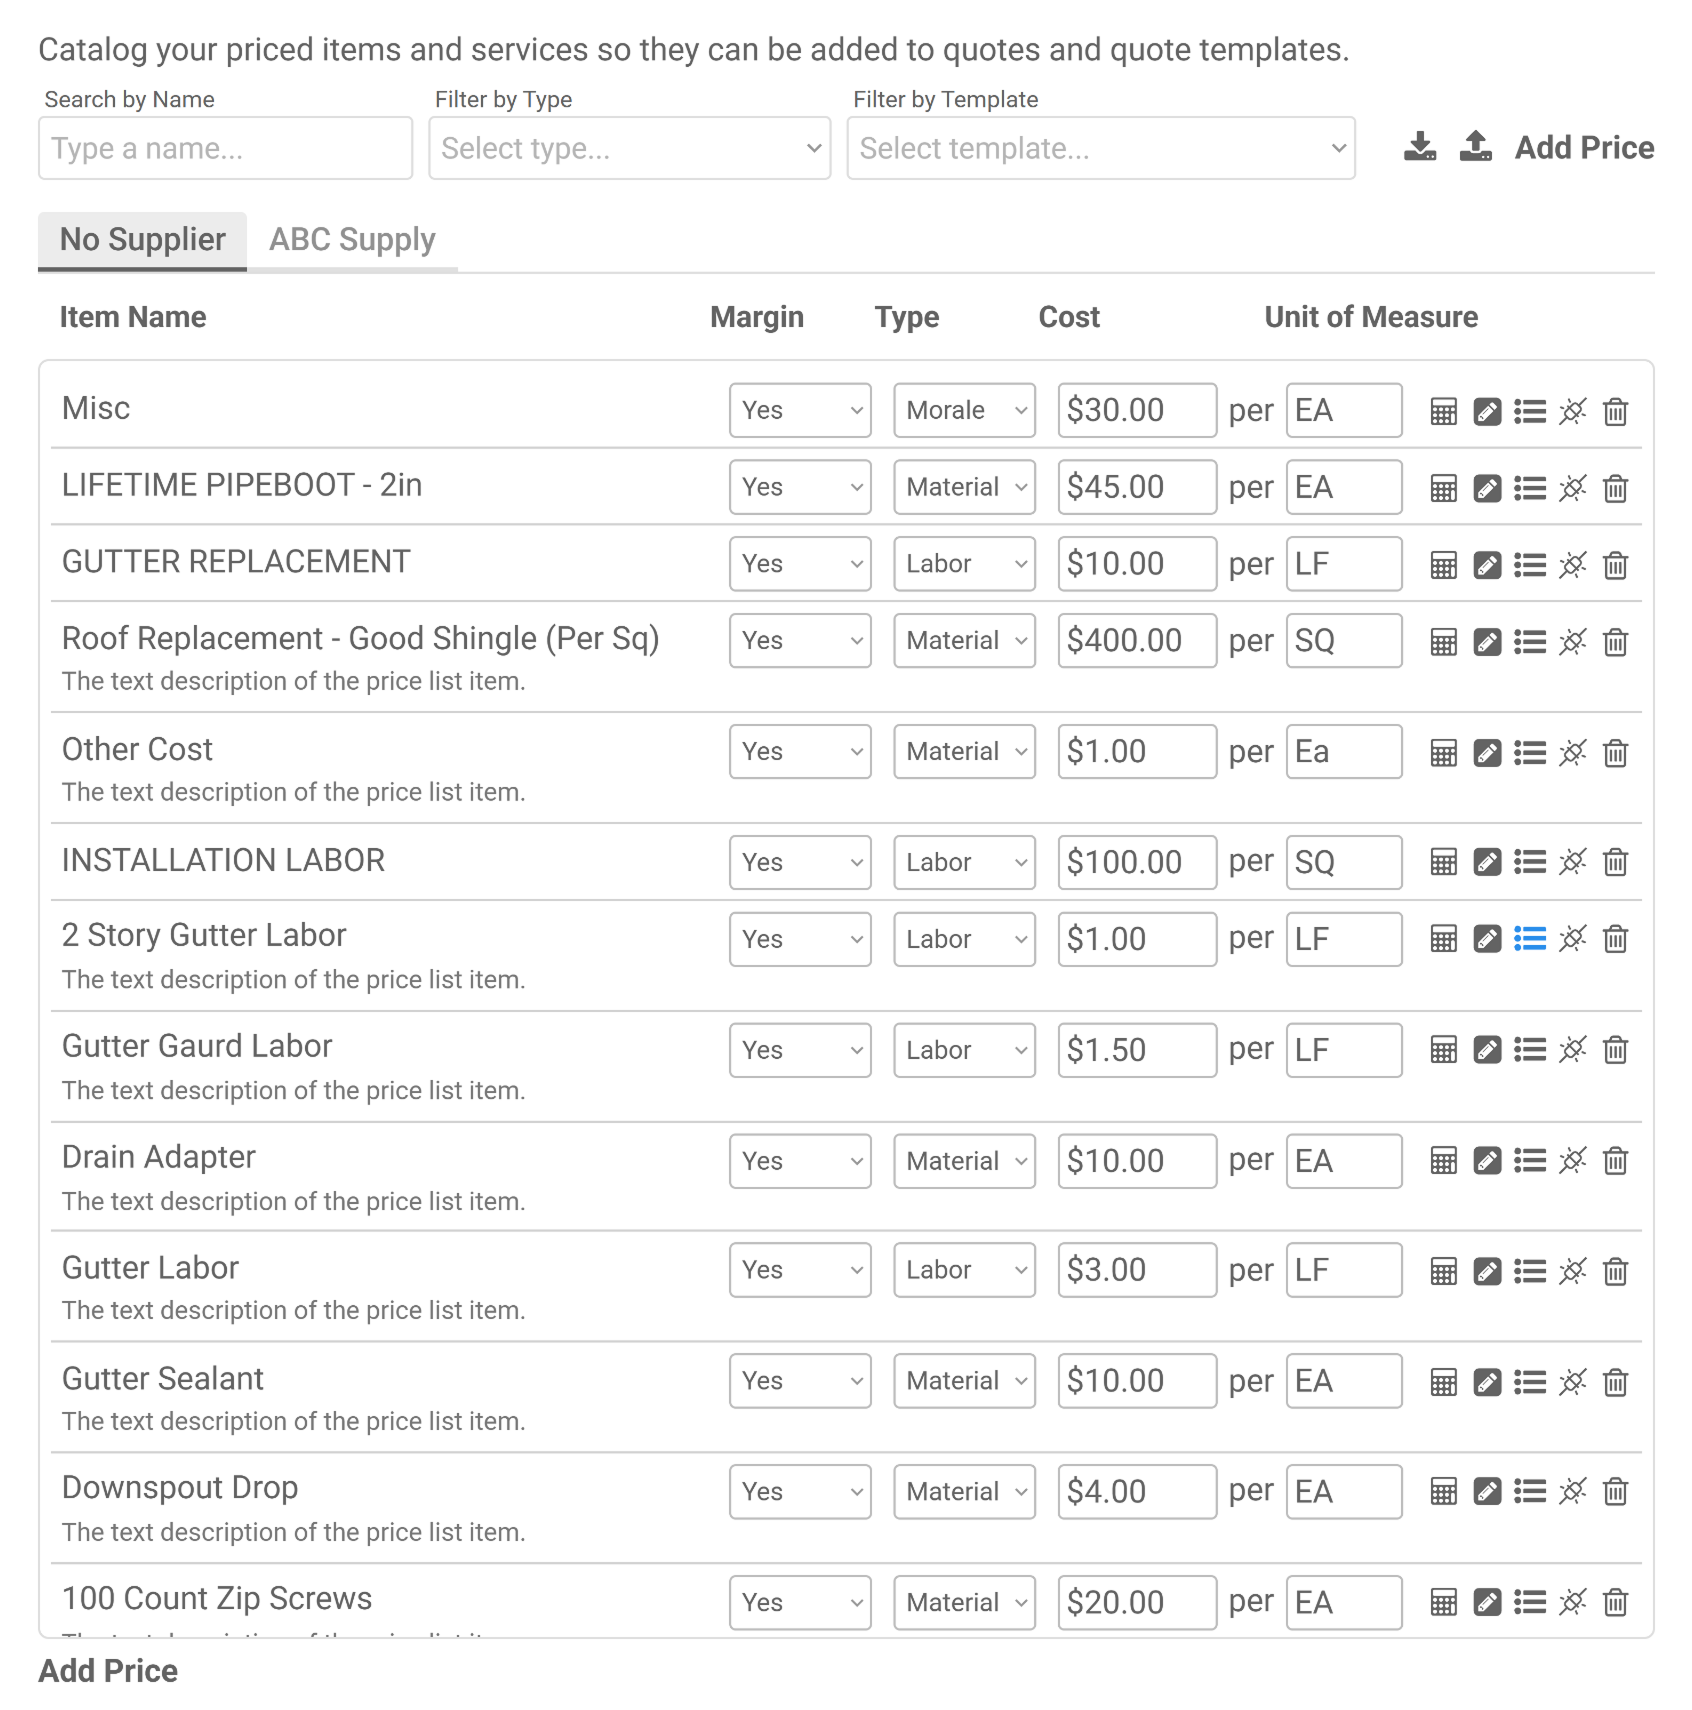Open the Filter by Template dropdown
This screenshot has width=1692, height=1710.
coord(1101,148)
